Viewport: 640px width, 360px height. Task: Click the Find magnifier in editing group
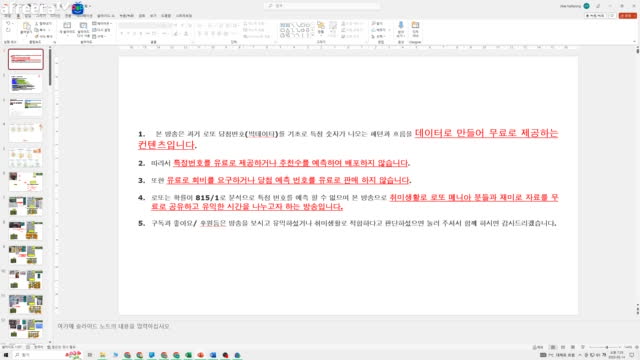click(x=373, y=24)
